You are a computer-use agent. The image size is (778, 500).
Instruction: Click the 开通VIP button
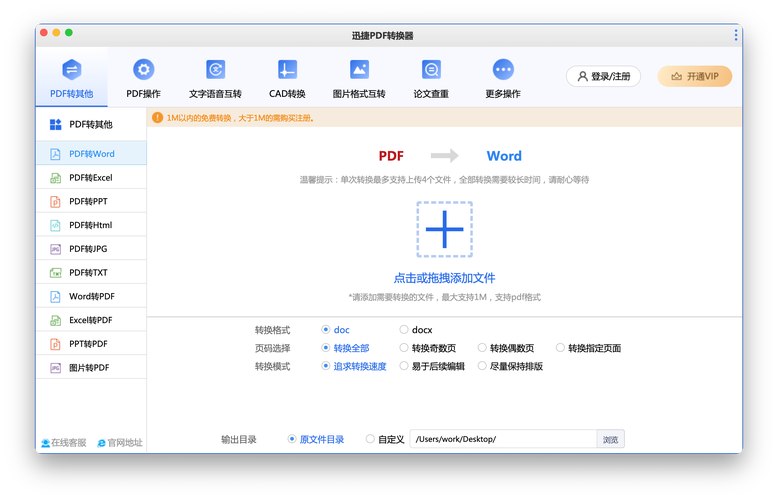(695, 76)
